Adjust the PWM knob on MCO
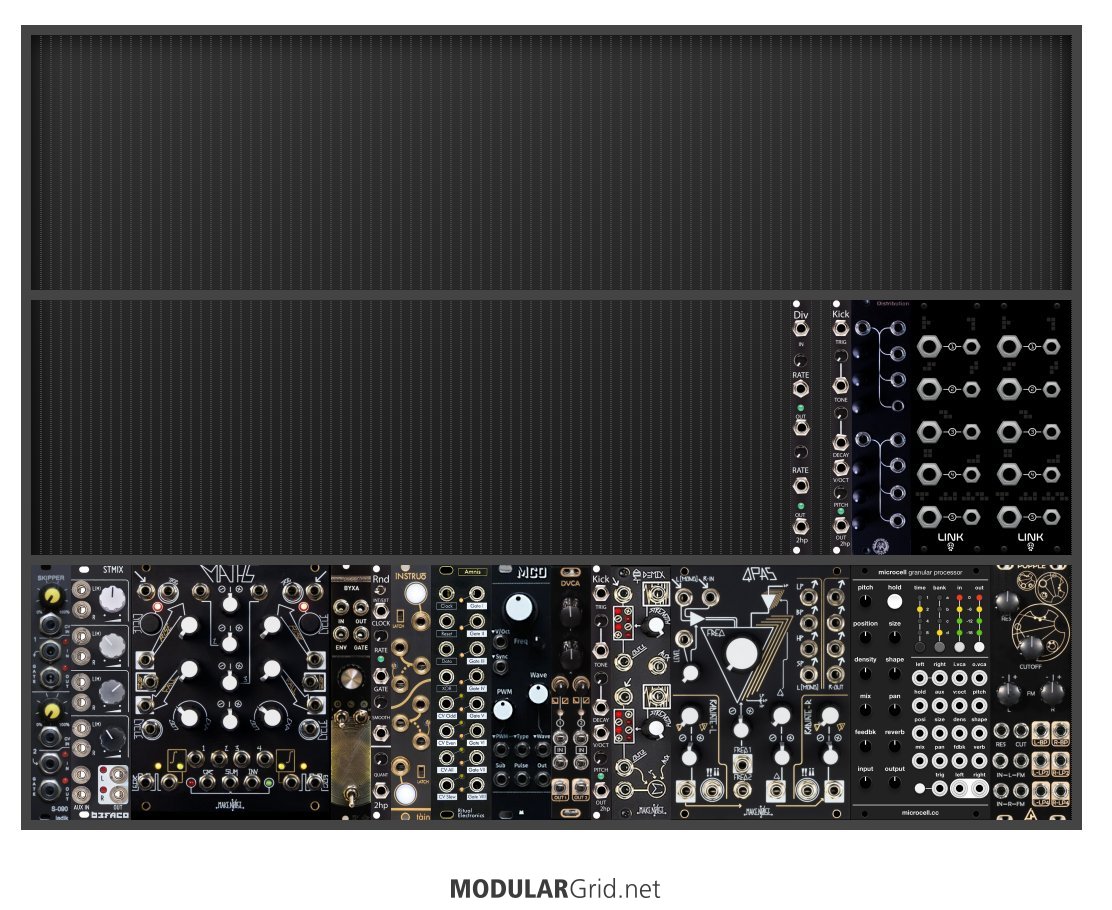This screenshot has width=1112, height=910. (503, 710)
